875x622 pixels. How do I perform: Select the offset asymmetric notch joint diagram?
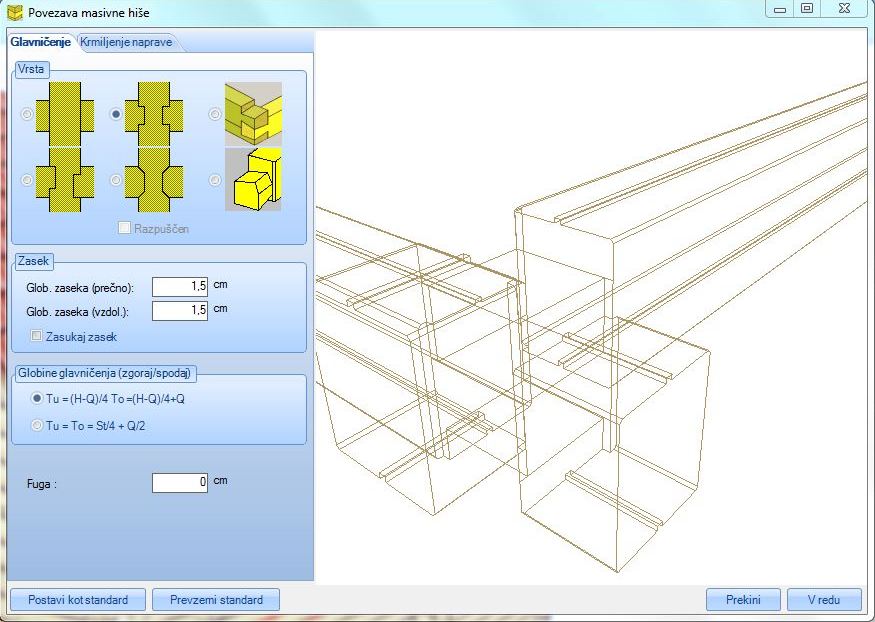click(63, 180)
